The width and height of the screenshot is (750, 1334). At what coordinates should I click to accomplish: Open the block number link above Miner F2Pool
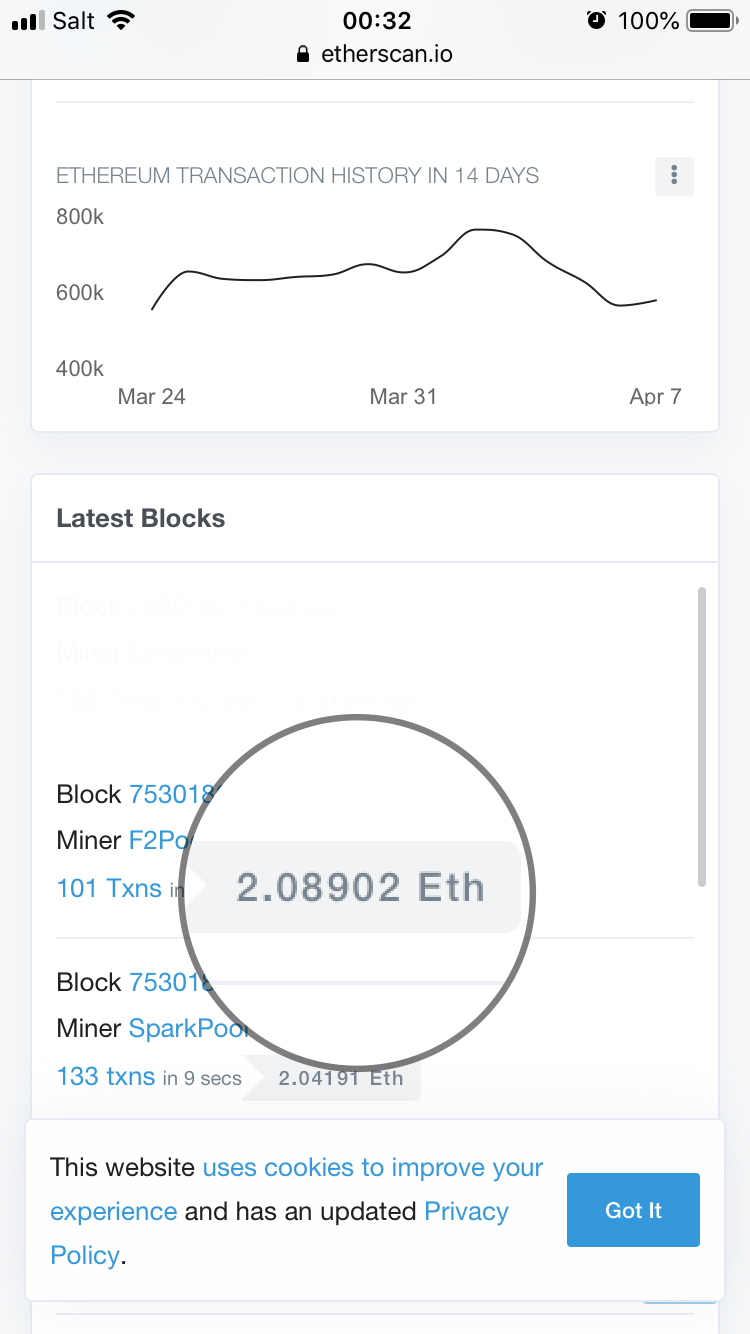(x=168, y=794)
